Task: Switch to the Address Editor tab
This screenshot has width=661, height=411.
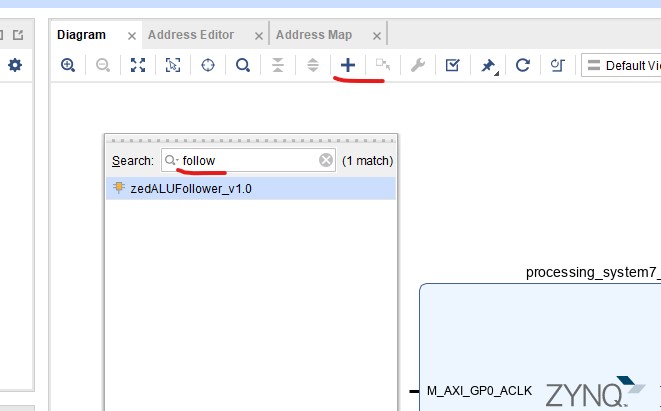Action: [191, 35]
